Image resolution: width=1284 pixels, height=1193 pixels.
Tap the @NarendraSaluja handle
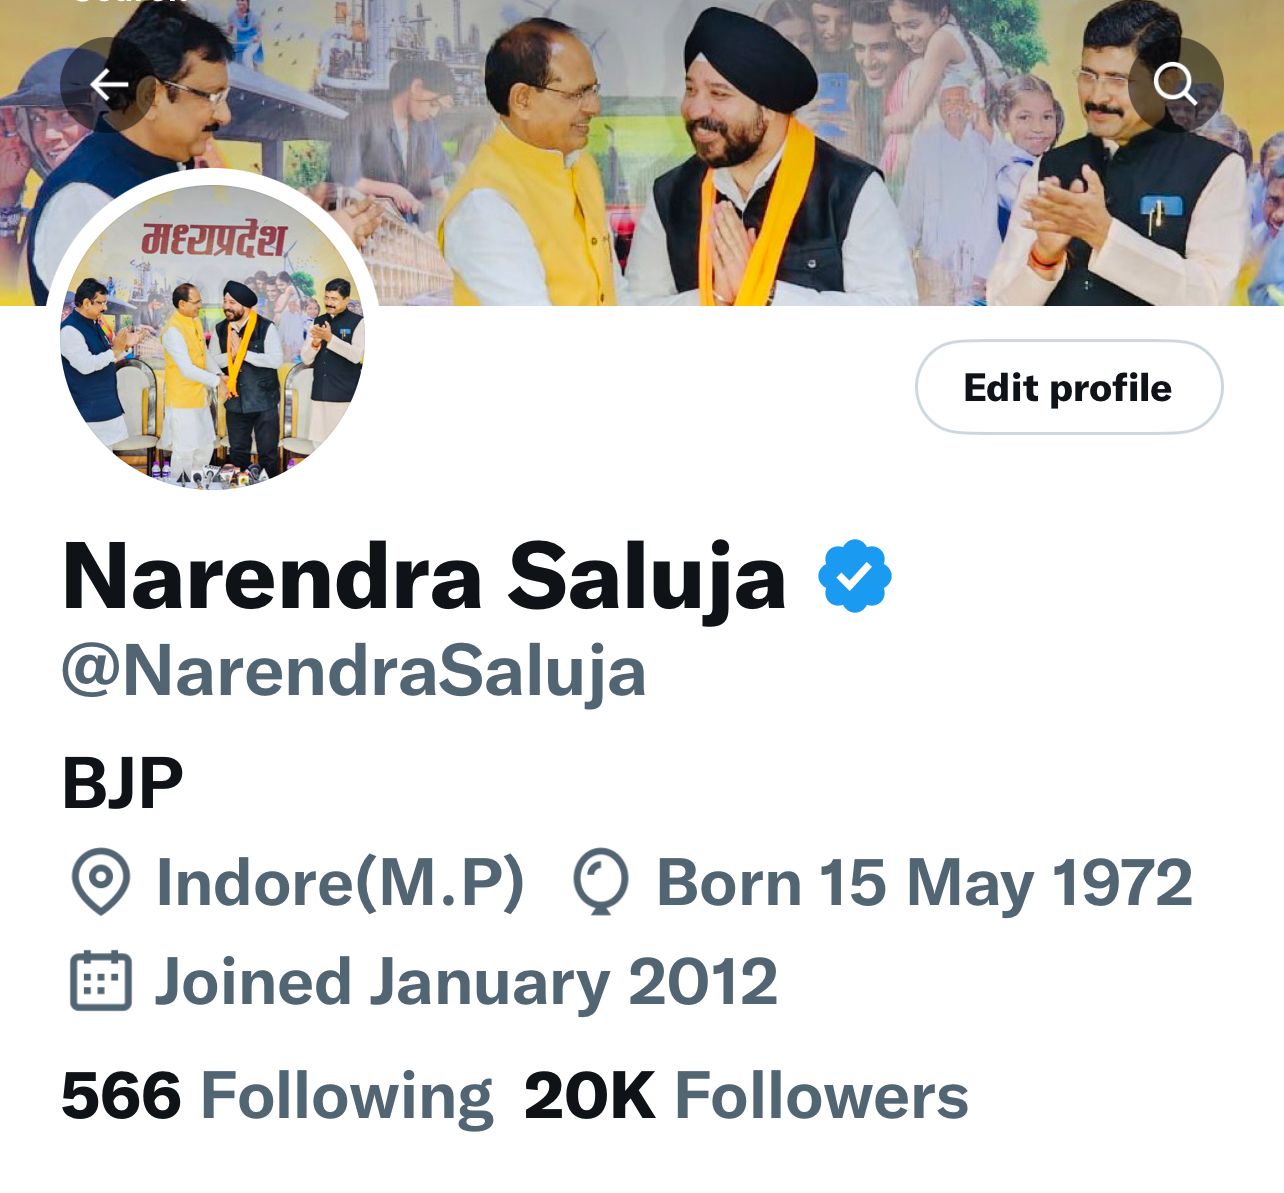coord(354,672)
